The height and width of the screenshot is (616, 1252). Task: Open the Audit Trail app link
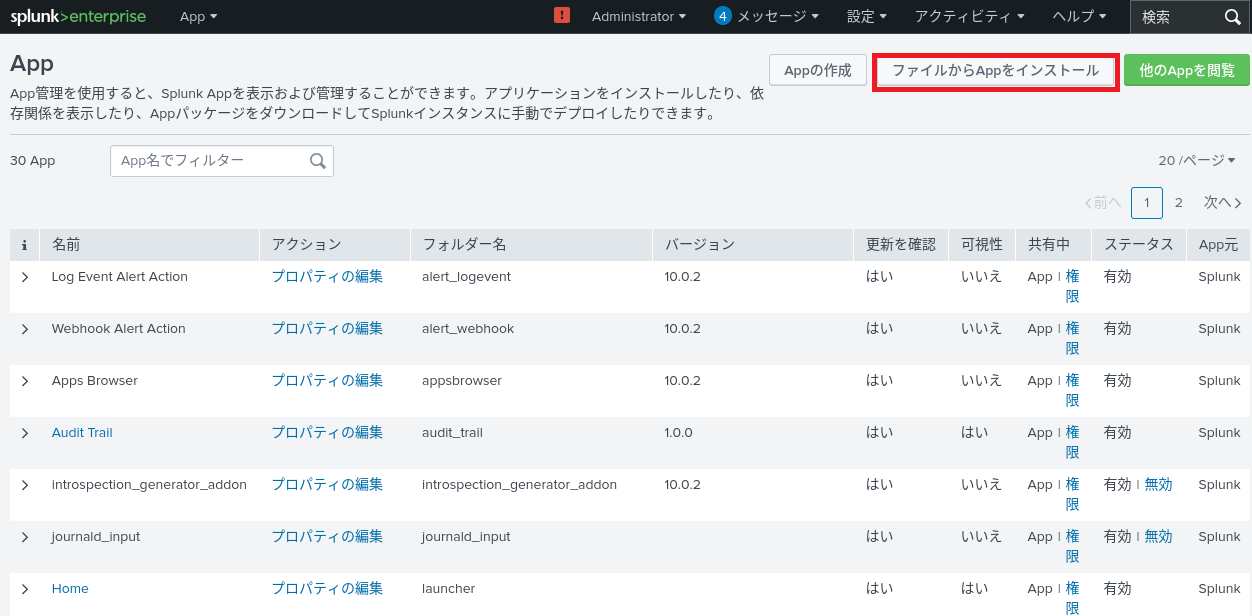(82, 433)
